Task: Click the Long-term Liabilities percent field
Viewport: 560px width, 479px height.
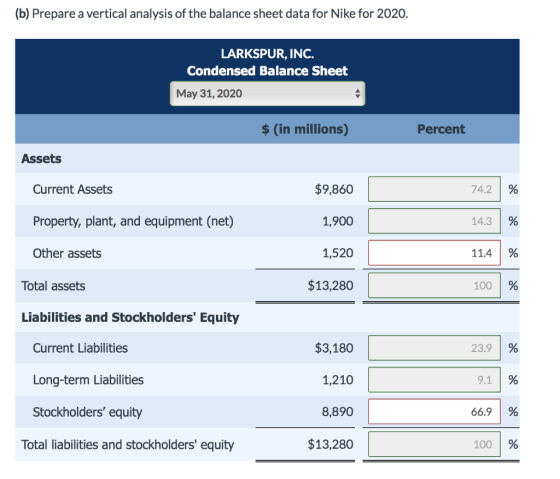Action: coord(434,380)
